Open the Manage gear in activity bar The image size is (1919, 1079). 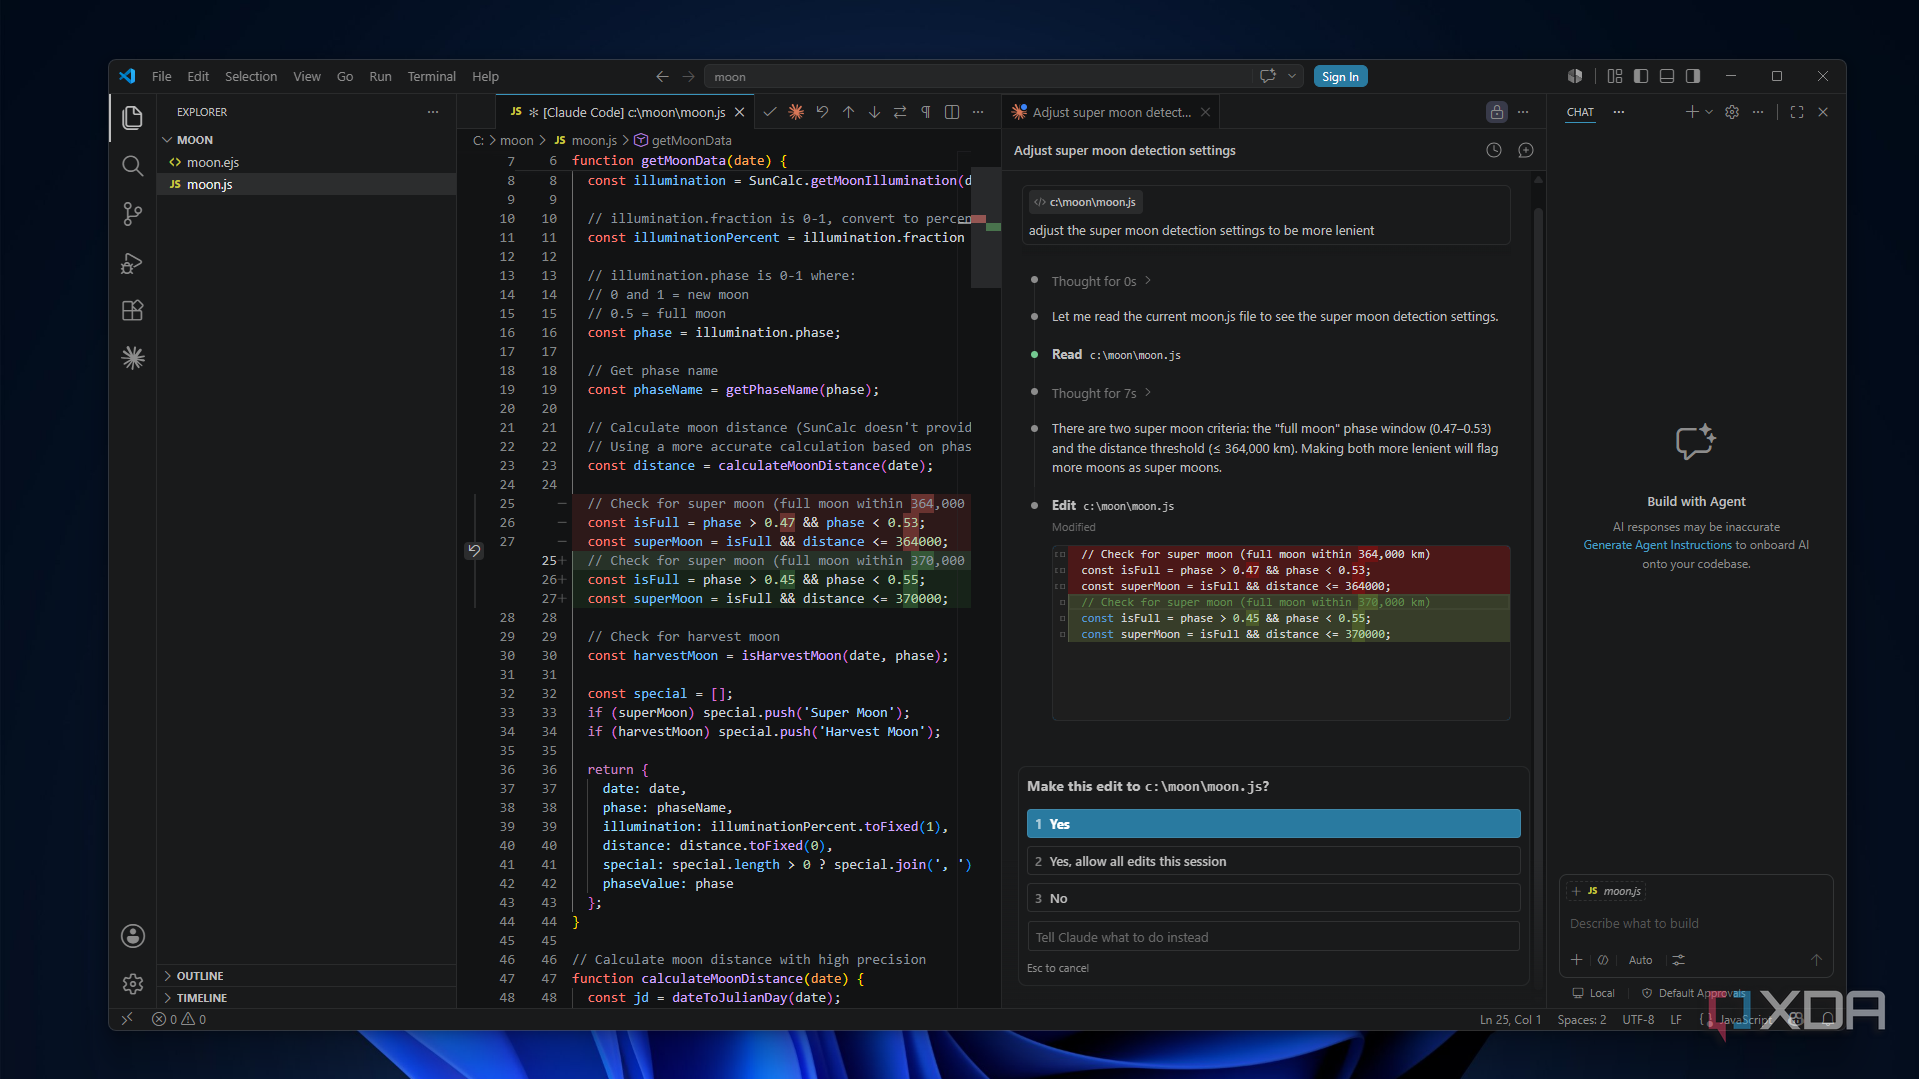[x=132, y=984]
